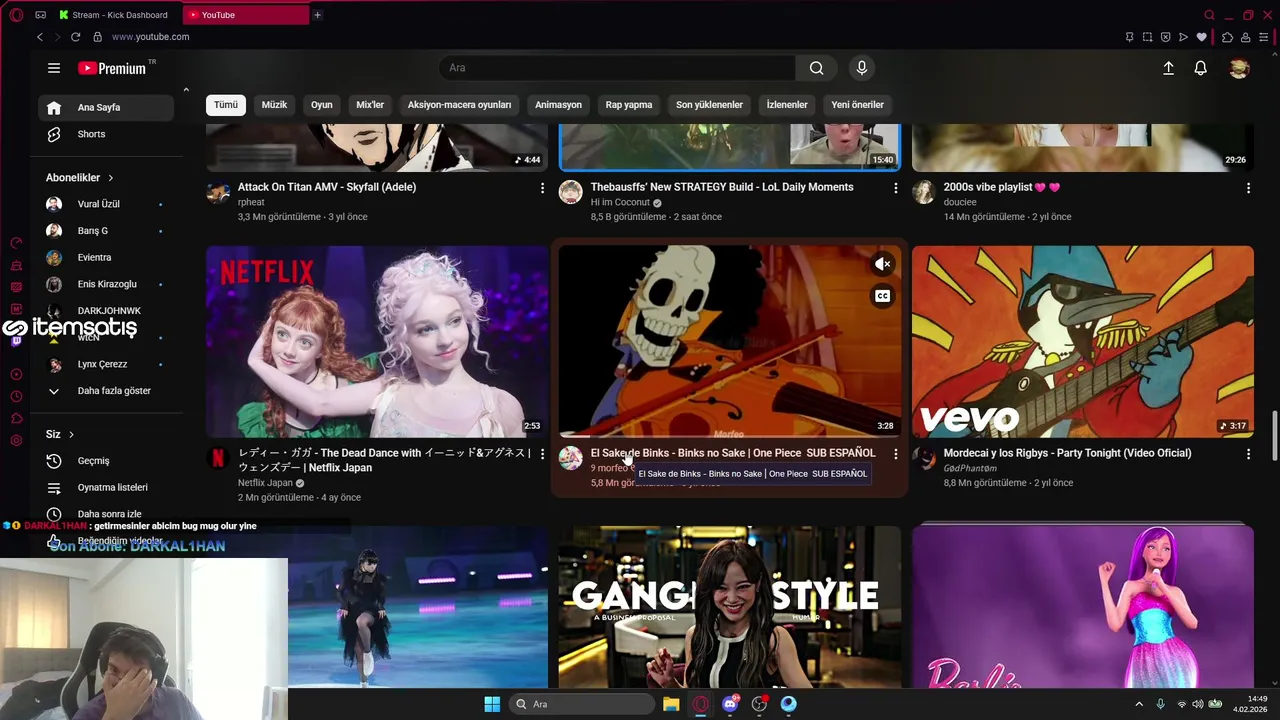The height and width of the screenshot is (720, 1280).
Task: Open more options for Mordecai y los Rigbys
Action: 1248,454
